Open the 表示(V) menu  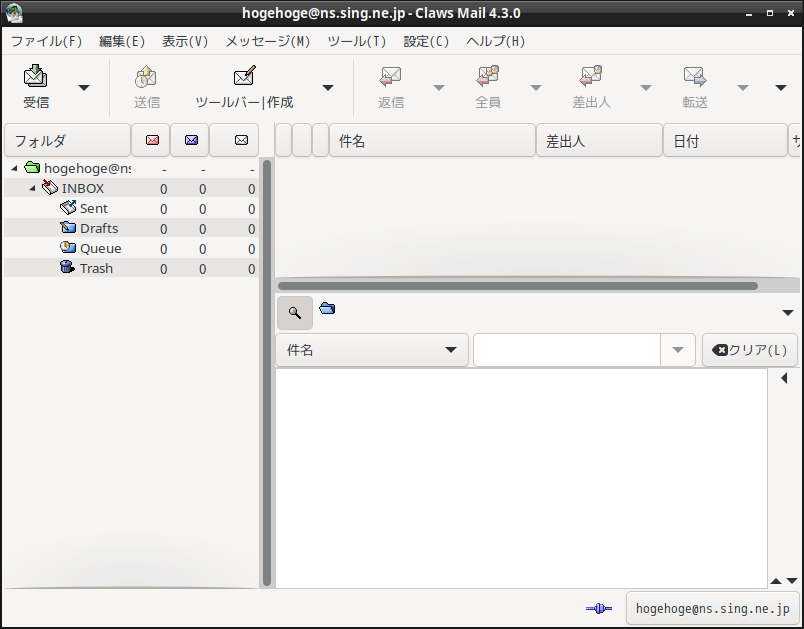[x=185, y=42]
